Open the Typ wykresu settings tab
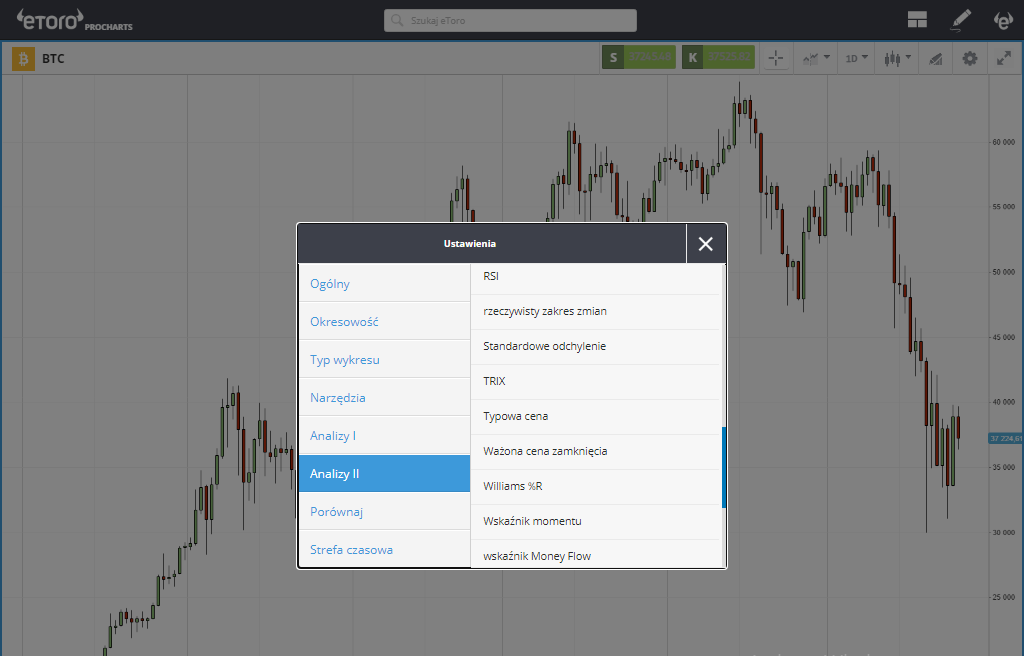1024x656 pixels. pyautogui.click(x=385, y=359)
